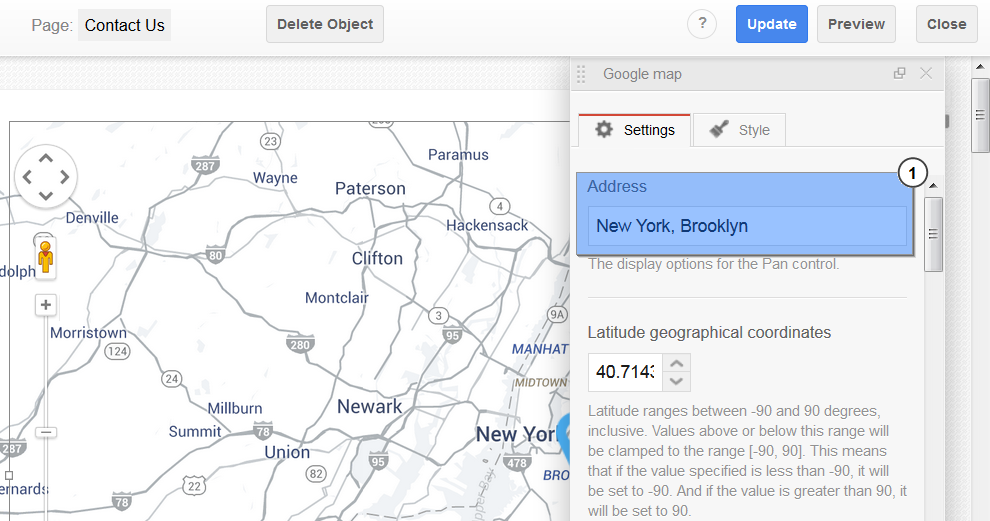The image size is (990, 521).
Task: Zoom out with the map minus button
Action: click(45, 433)
